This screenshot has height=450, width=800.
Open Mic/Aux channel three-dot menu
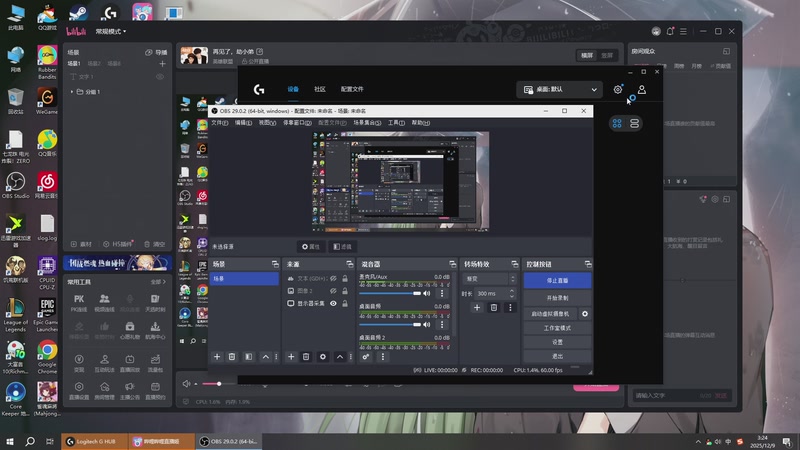(442, 293)
